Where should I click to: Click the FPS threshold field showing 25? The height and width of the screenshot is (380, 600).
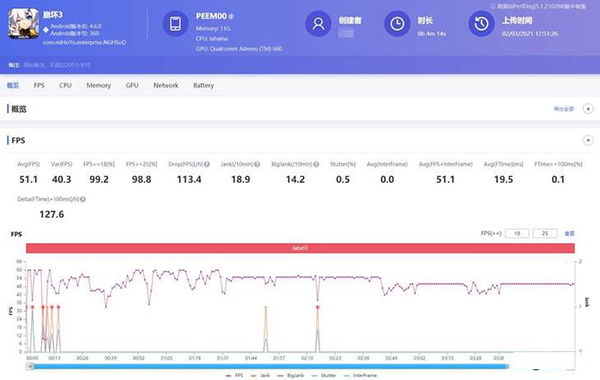click(x=545, y=233)
